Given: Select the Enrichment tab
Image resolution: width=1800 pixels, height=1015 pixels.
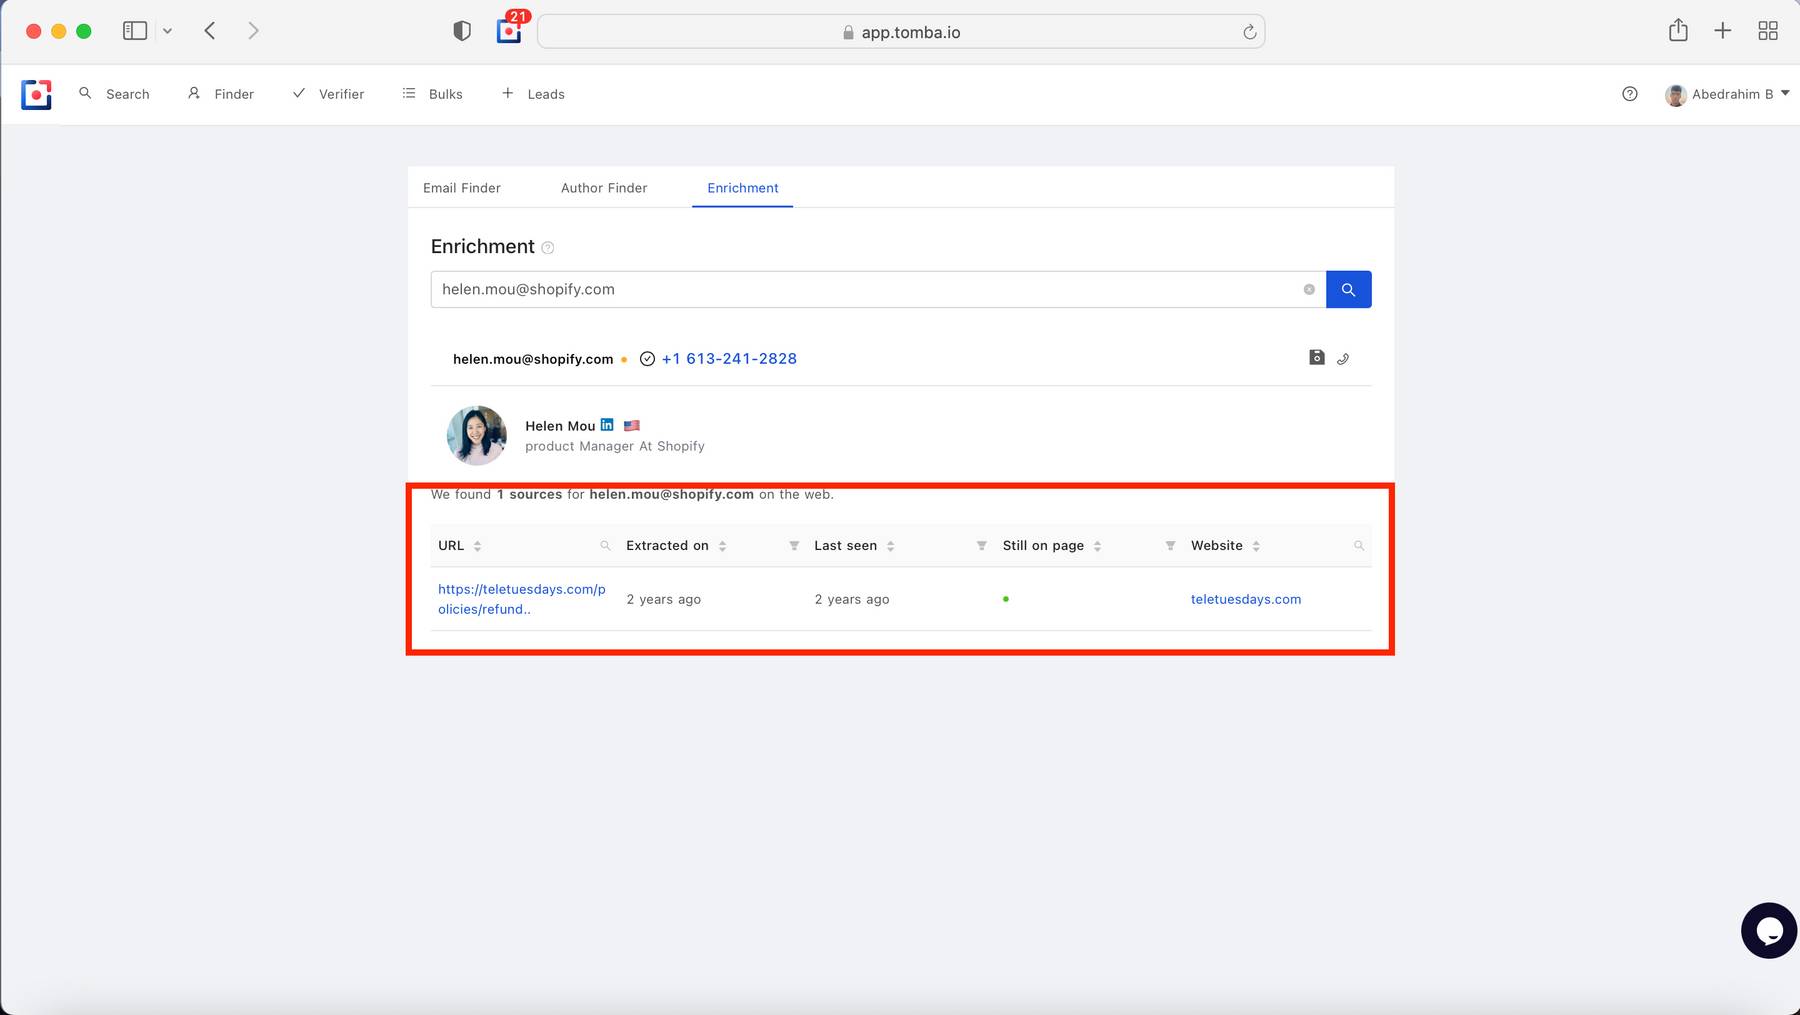Looking at the screenshot, I should (x=743, y=188).
